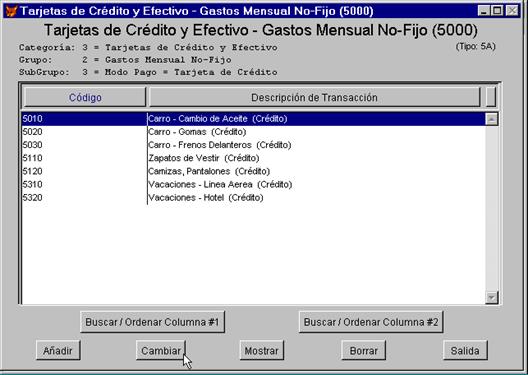Minimize the Tarjetas de Crédito window
This screenshot has width=528, height=375.
click(484, 11)
